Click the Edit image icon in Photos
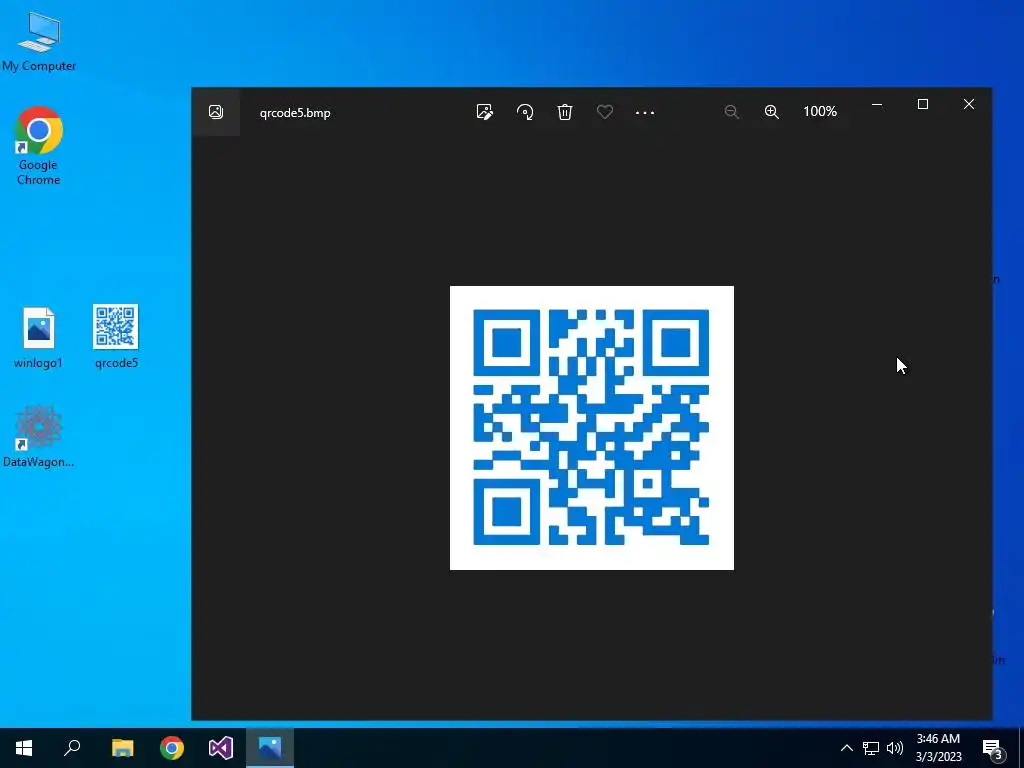The image size is (1024, 768). [x=485, y=112]
